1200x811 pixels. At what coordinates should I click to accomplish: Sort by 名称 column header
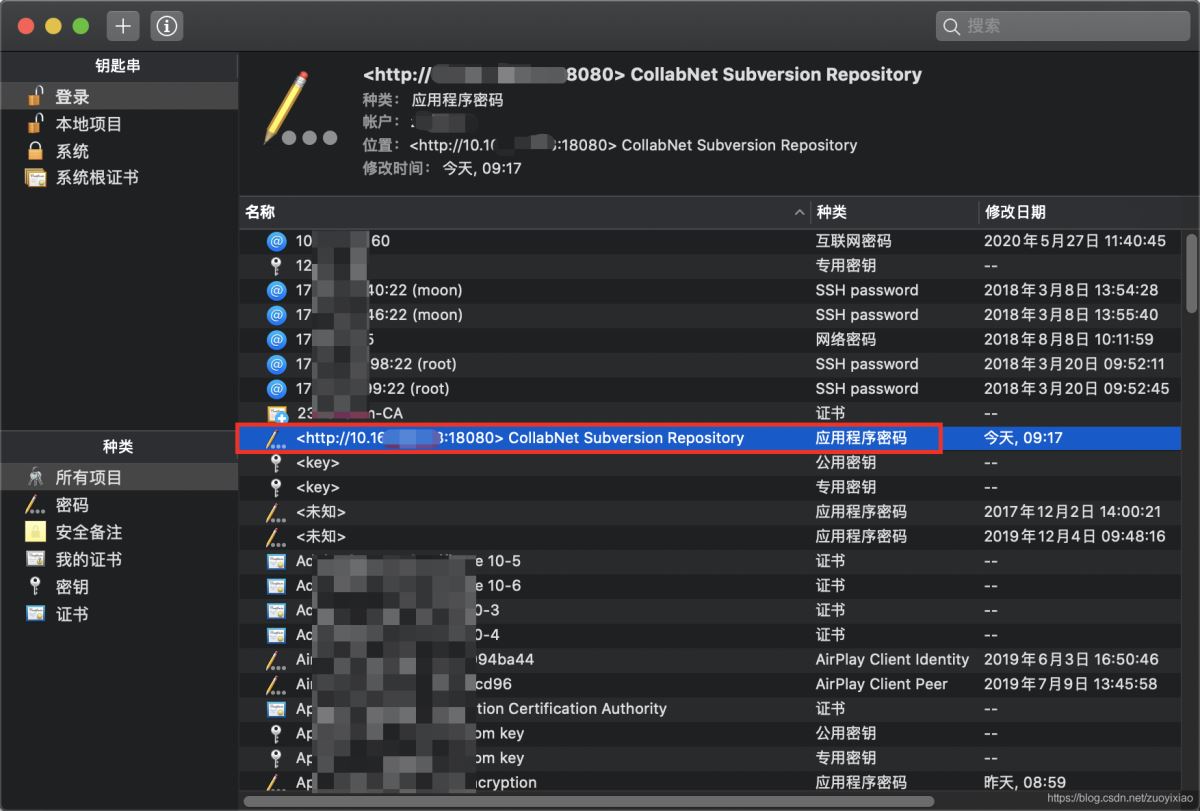click(x=525, y=212)
